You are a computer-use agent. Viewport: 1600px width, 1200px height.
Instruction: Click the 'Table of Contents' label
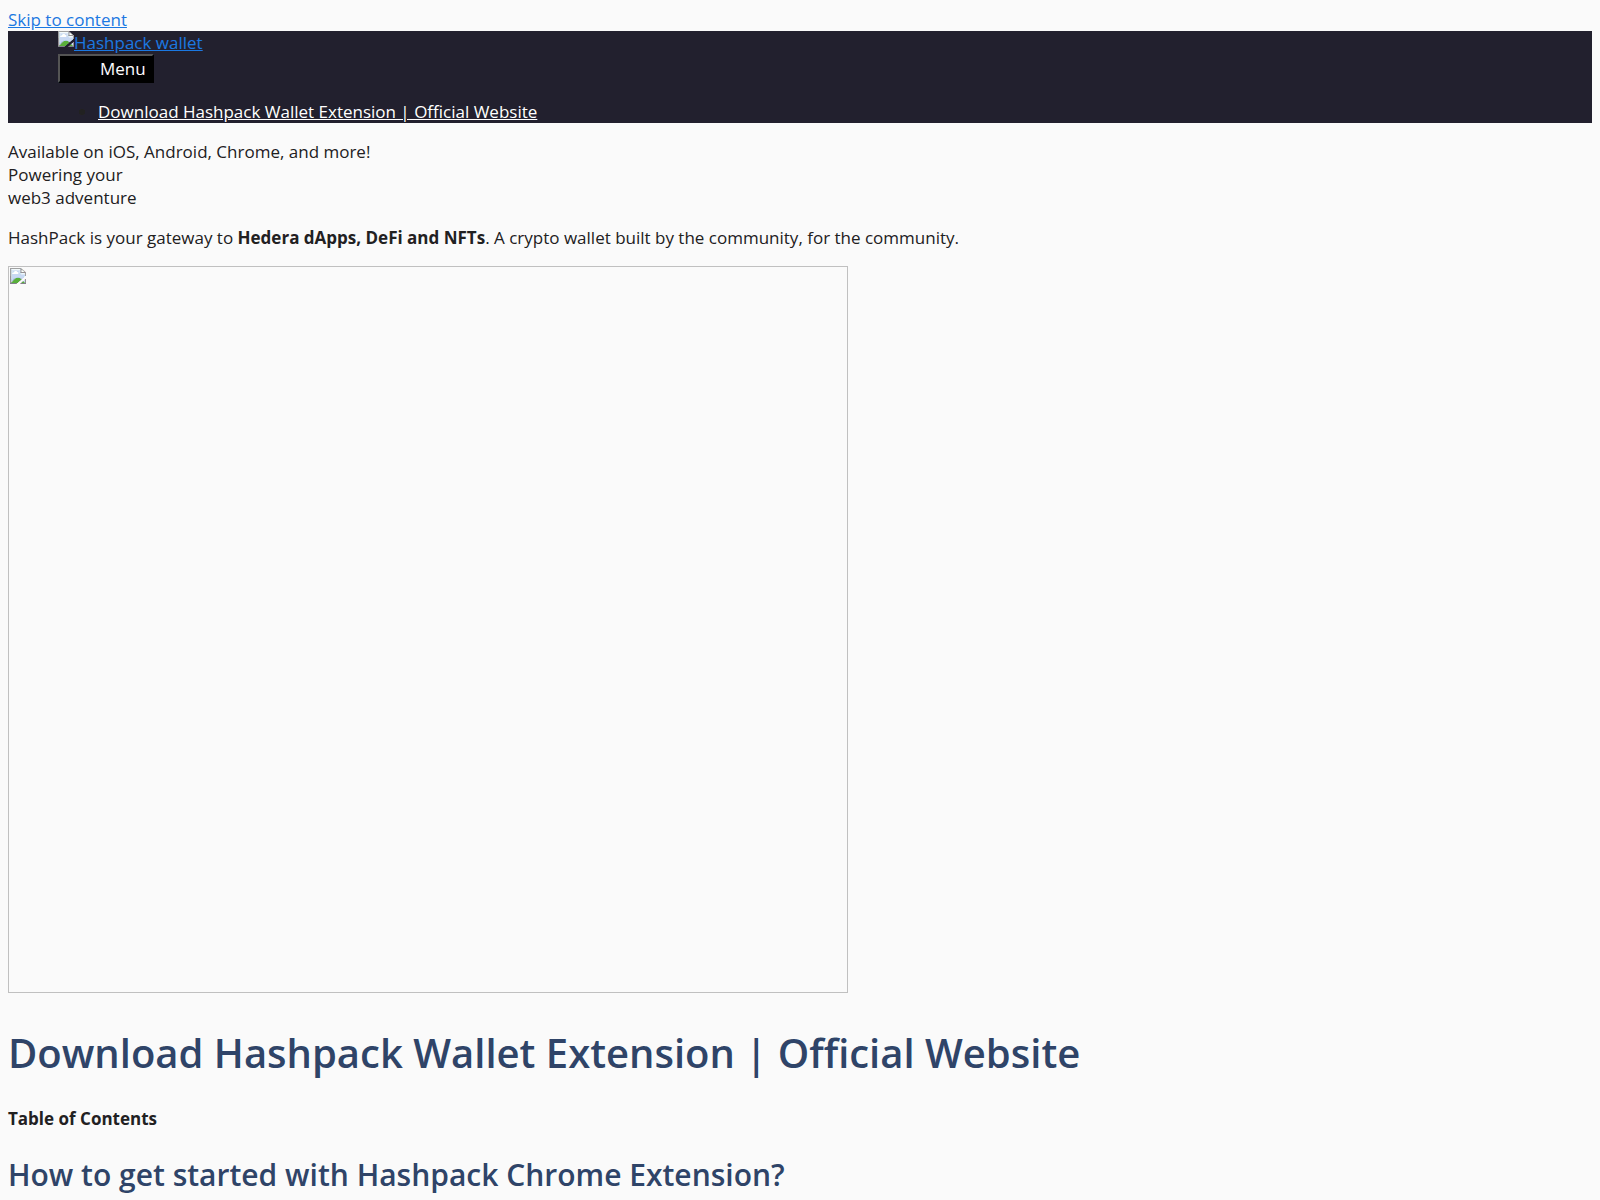tap(82, 1119)
